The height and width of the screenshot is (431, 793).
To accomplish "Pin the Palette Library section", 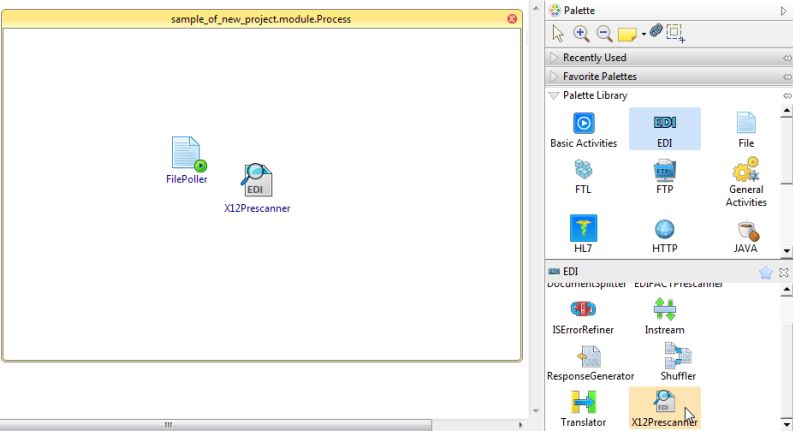I will pos(787,96).
